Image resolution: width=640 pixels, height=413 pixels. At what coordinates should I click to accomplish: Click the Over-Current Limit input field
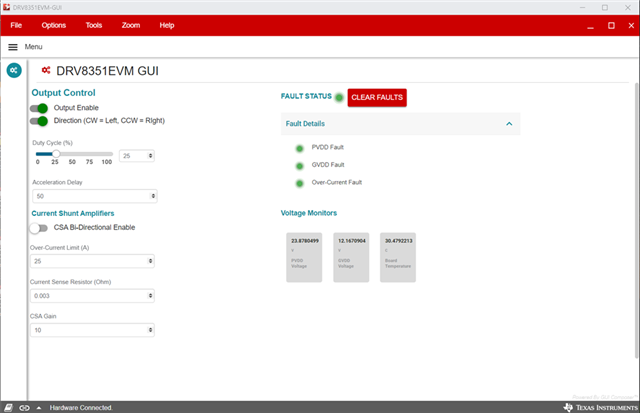92,261
